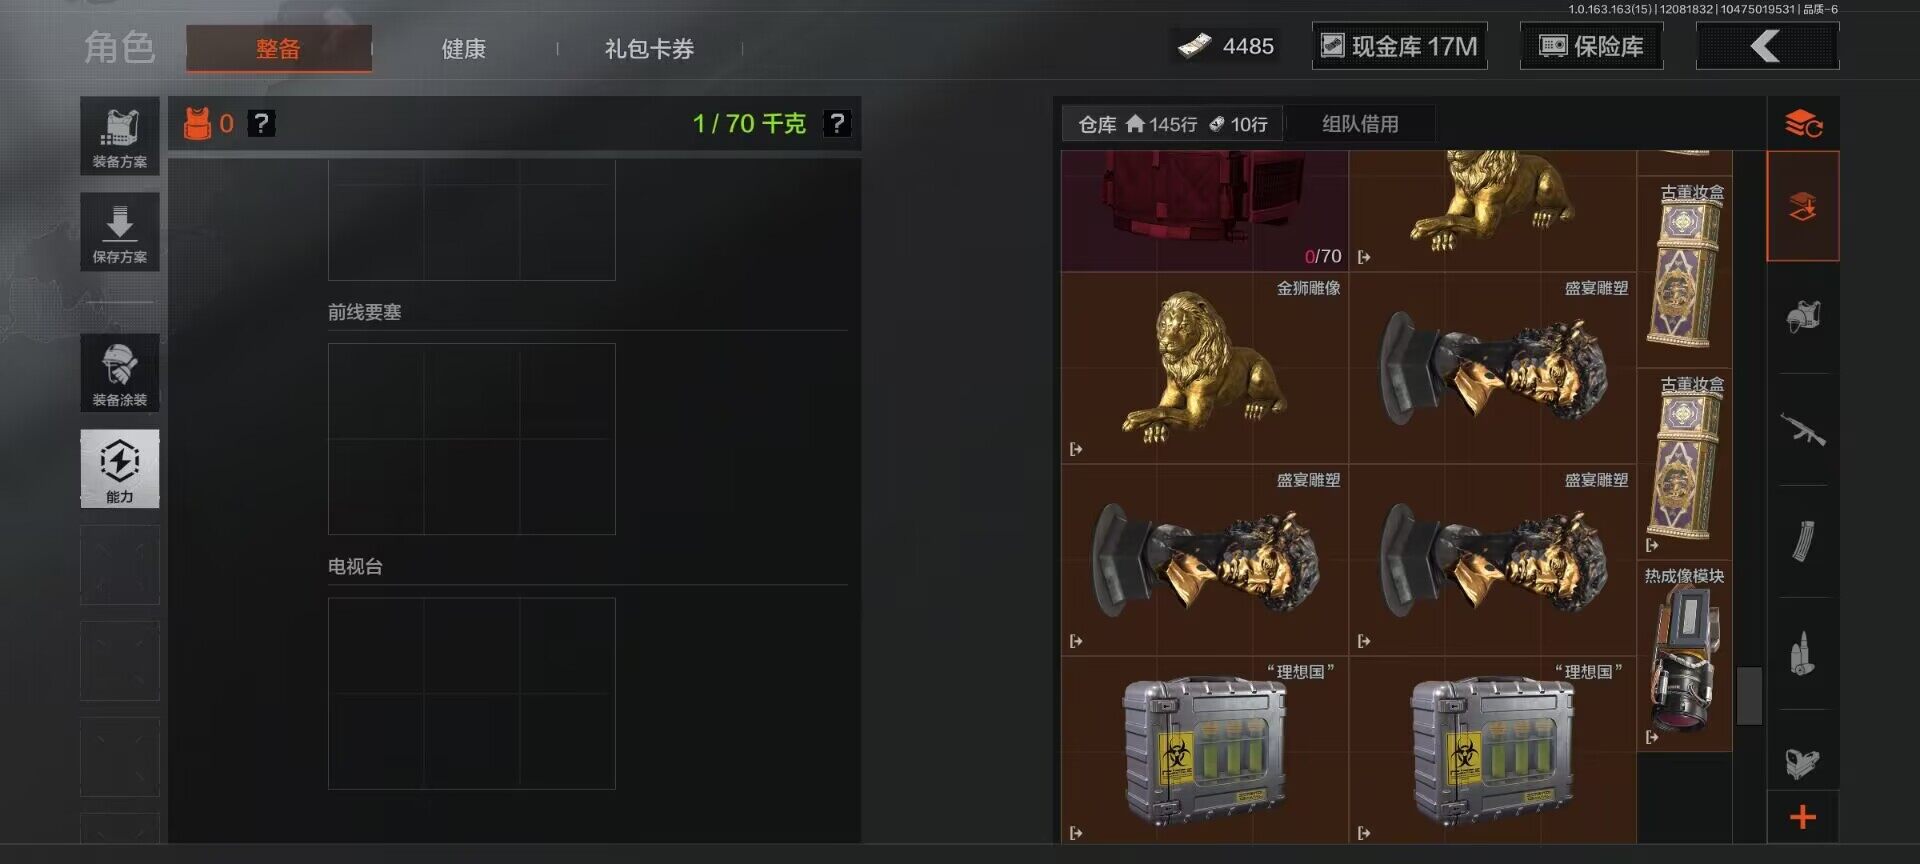
Task: Select the 热成像模块 item thumbnail
Action: 1684,657
